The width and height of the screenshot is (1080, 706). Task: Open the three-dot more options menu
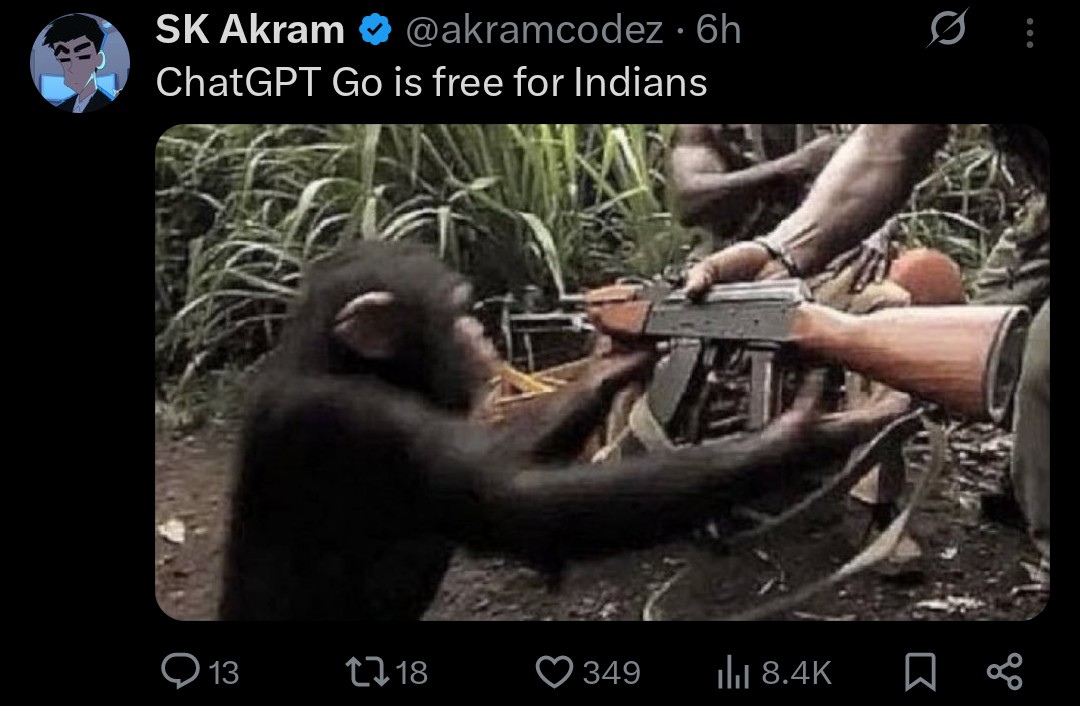tap(1030, 32)
